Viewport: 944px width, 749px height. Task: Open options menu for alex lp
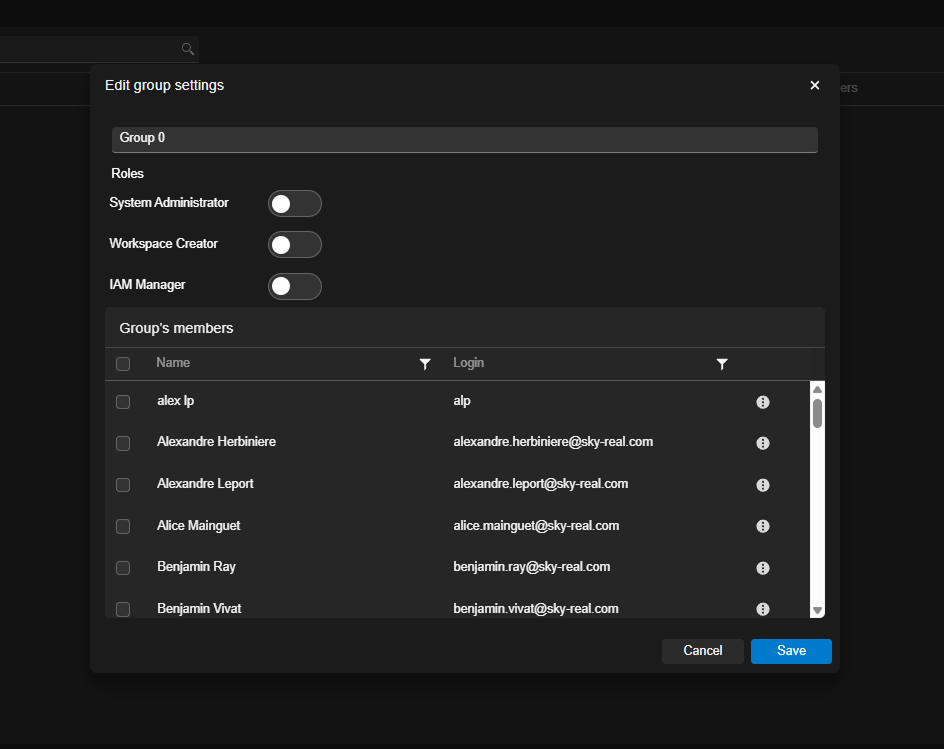pyautogui.click(x=763, y=402)
